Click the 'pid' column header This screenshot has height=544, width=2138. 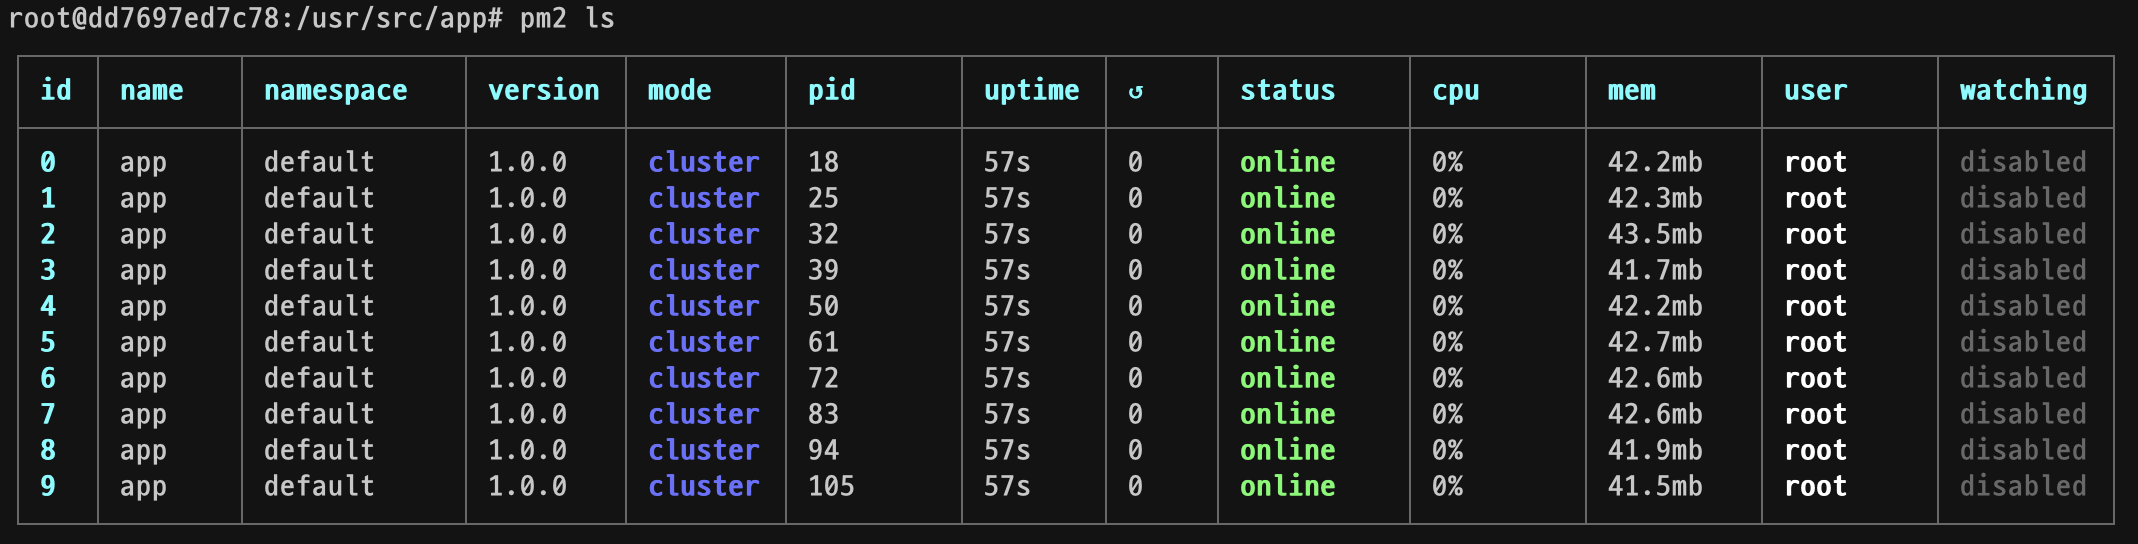point(832,91)
